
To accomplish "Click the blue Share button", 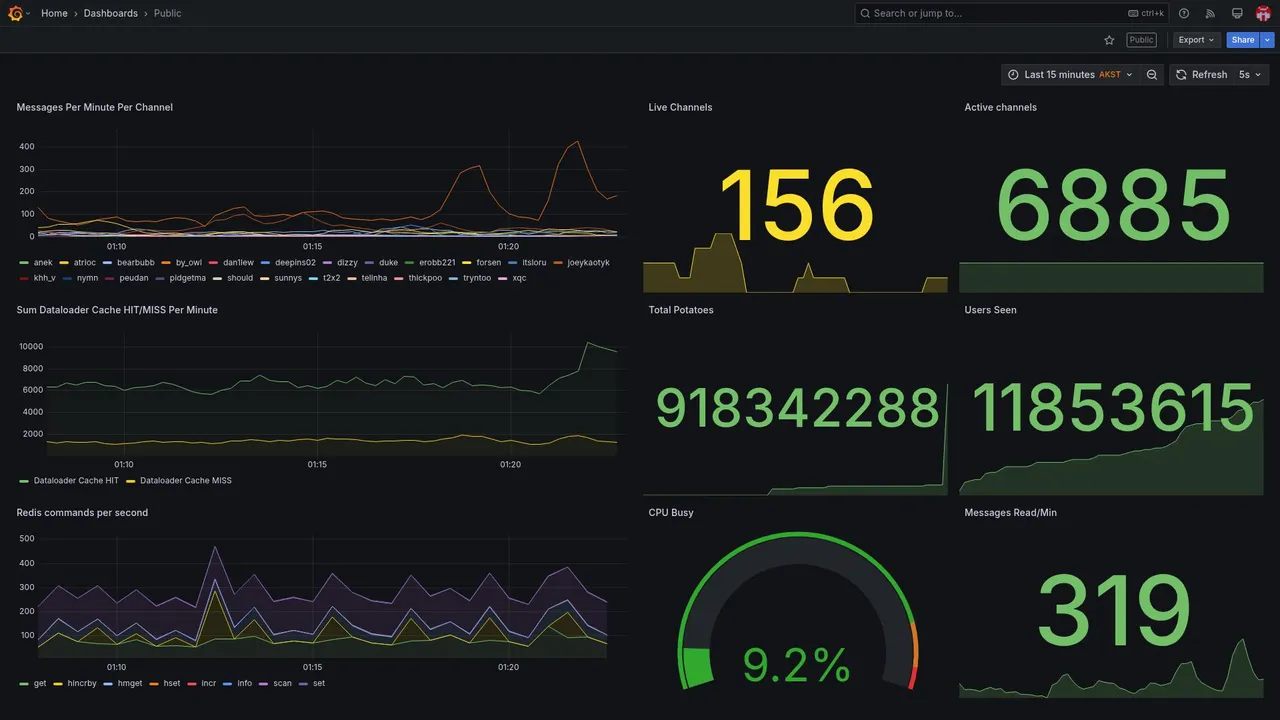I will 1243,40.
